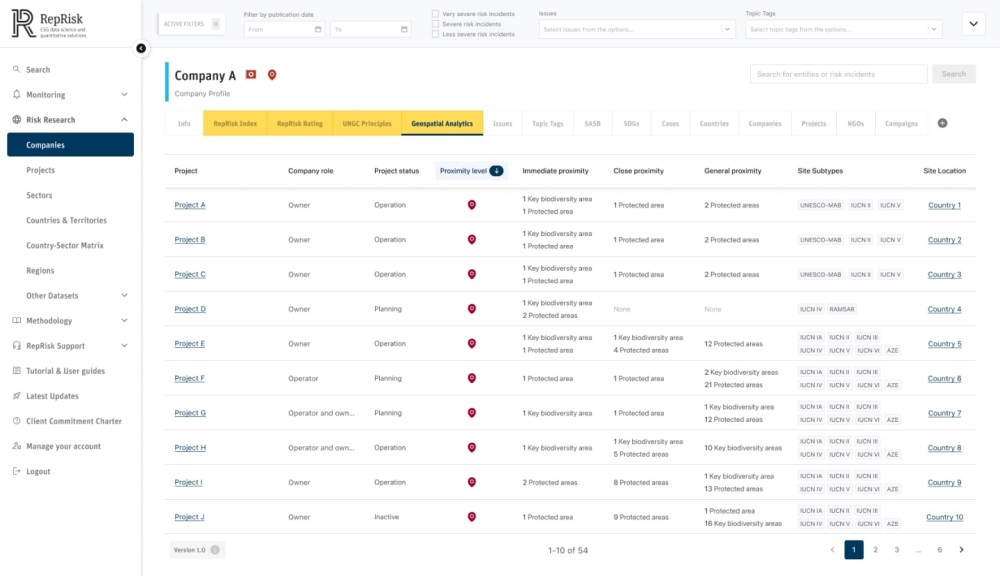Click the location pin icon beside Company A
Viewport: 1000px width, 576px height.
[271, 75]
